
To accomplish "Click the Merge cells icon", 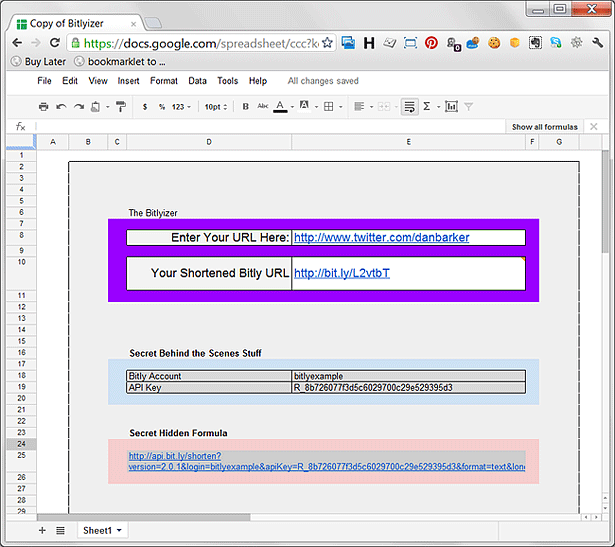I will click(384, 107).
